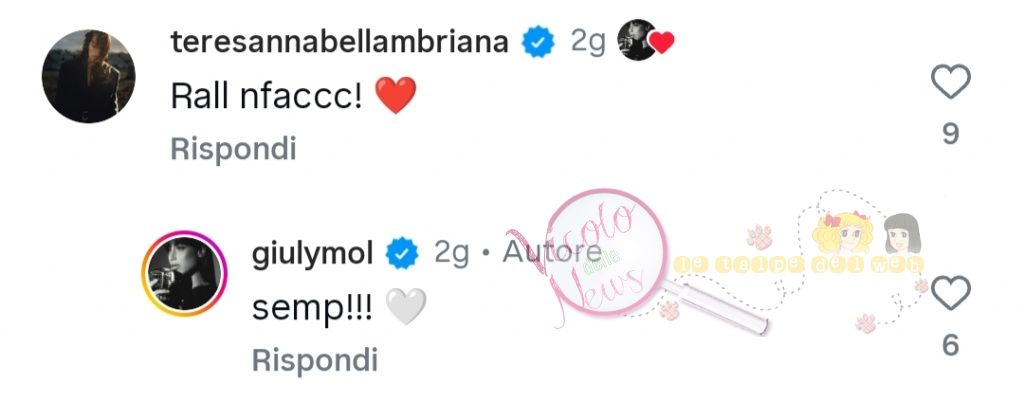Screen dimensions: 1024x402
Task: Click the white heart emoji after "semp!!!"
Action: [406, 307]
